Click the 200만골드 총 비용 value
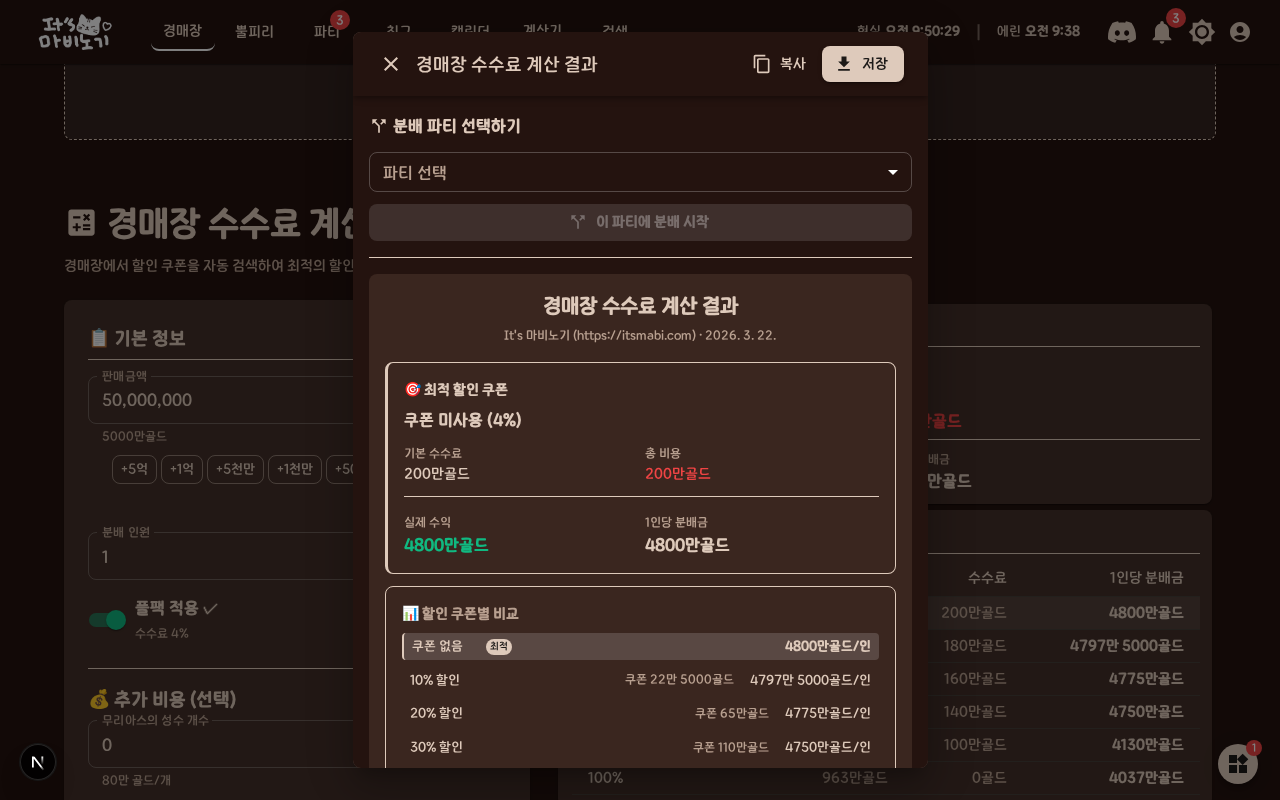The image size is (1280, 800). click(678, 473)
